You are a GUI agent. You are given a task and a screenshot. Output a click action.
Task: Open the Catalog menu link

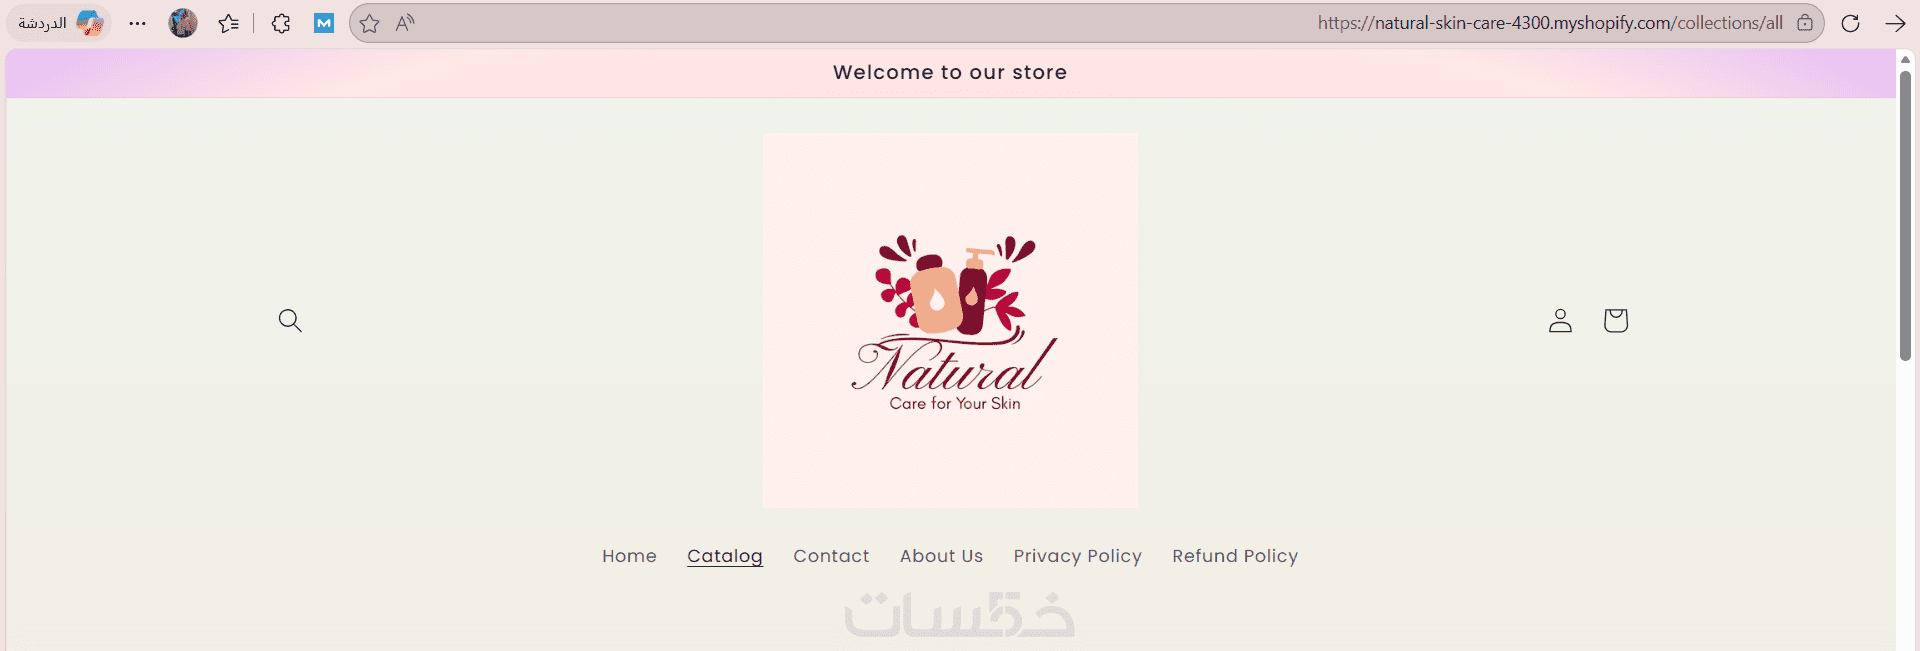(725, 556)
